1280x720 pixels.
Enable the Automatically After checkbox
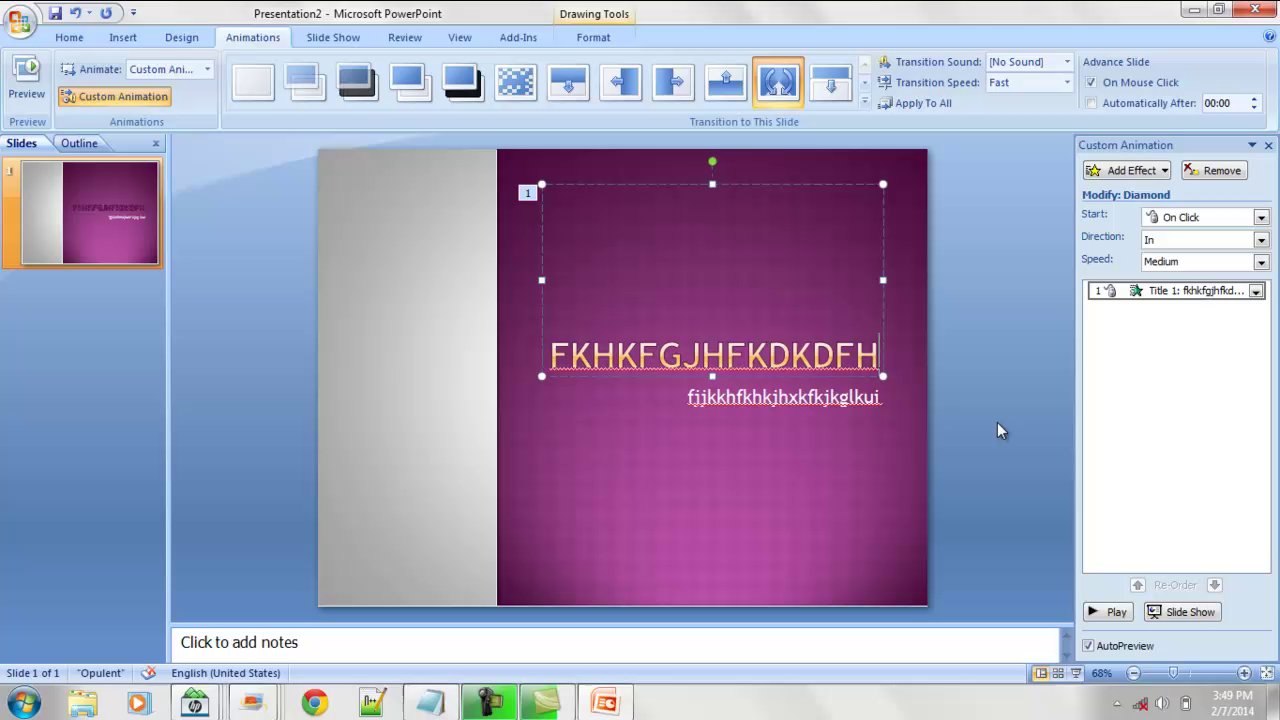click(1091, 103)
